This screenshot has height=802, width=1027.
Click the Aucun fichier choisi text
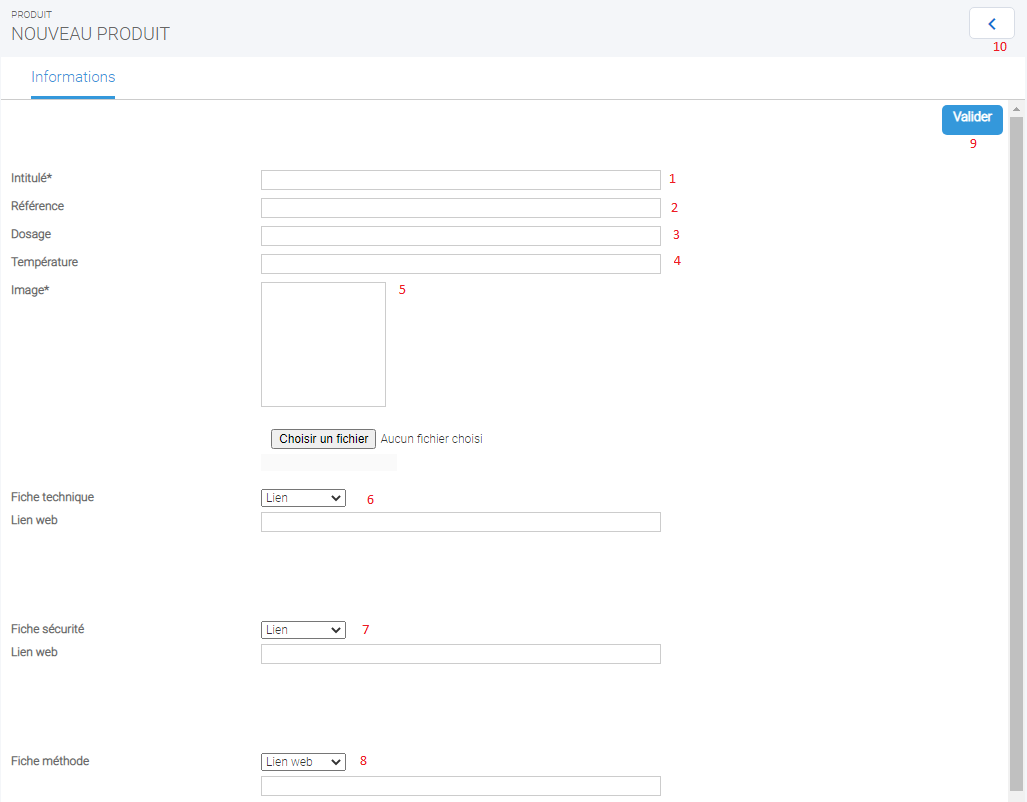431,439
